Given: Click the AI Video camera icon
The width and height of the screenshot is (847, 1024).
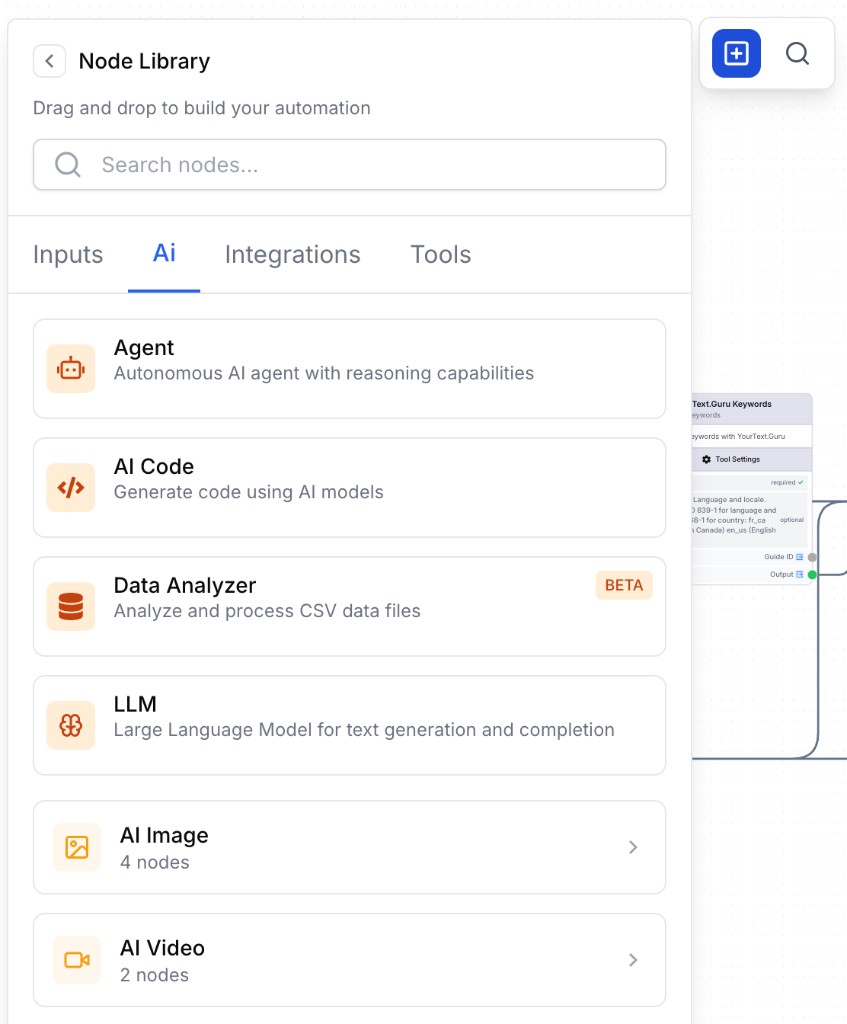Looking at the screenshot, I should [77, 960].
